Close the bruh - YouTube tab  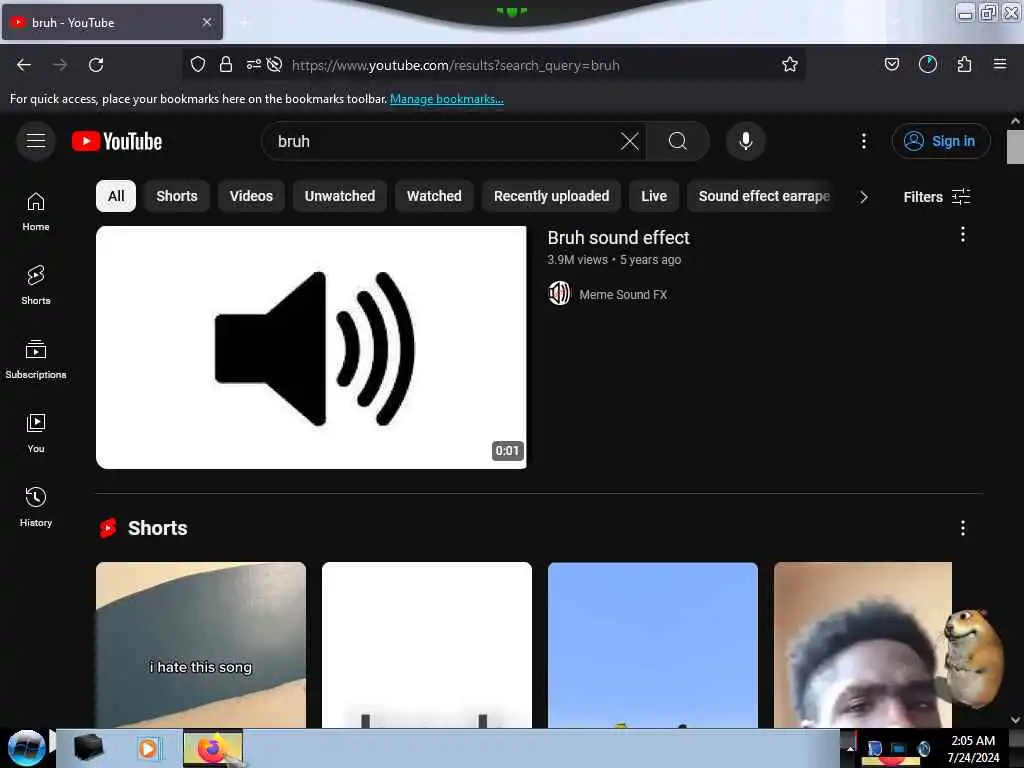[207, 22]
